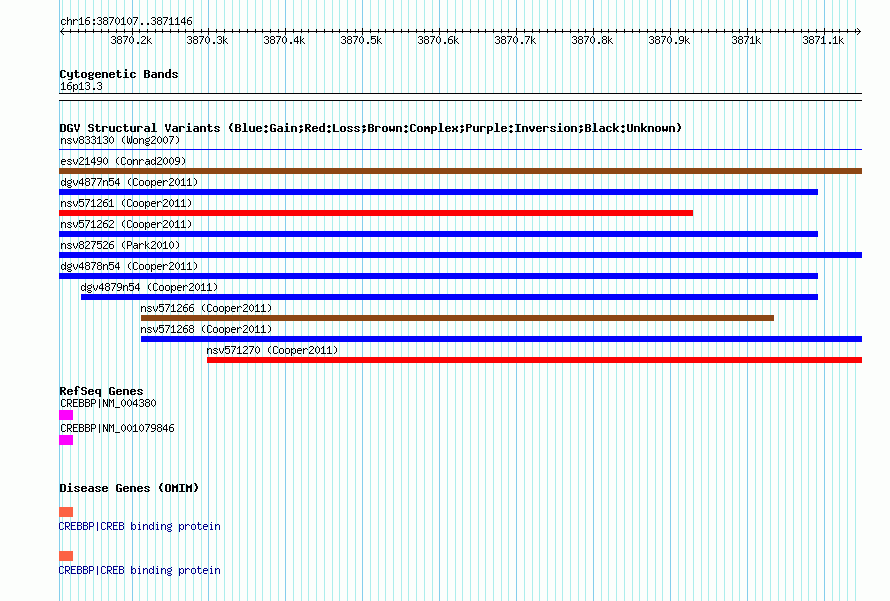Click the nsv571270 (Cooper2011) label
Viewport: 890px width, 601px height.
[x=272, y=350]
